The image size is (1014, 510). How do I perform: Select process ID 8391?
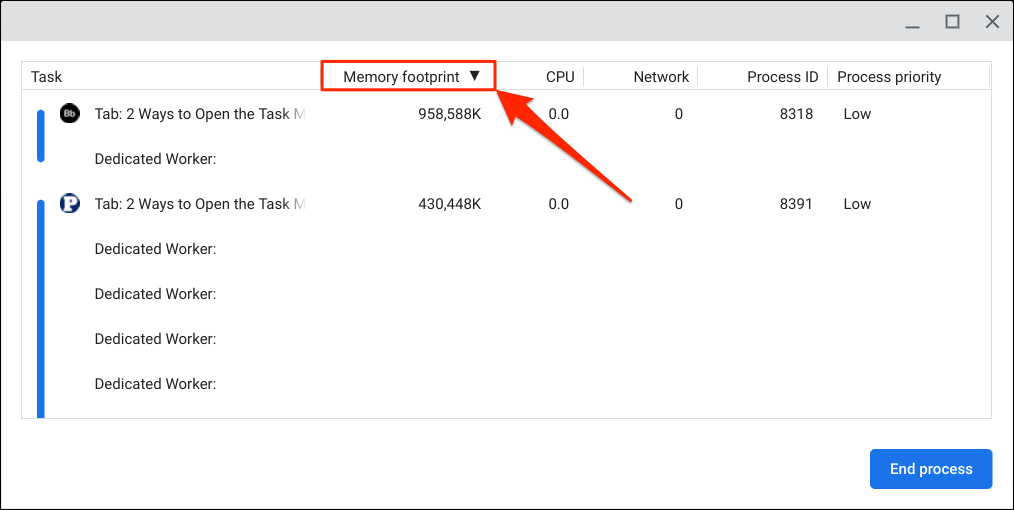796,204
